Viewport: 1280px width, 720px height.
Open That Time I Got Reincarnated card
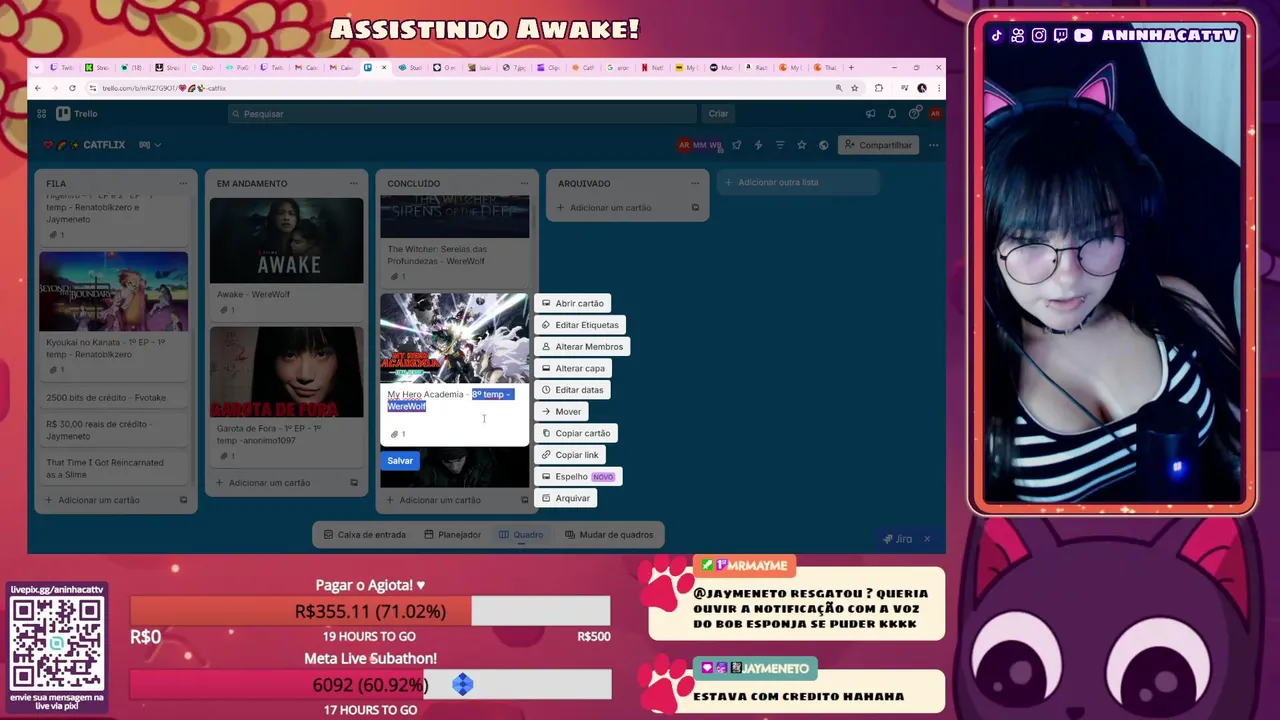[113, 468]
